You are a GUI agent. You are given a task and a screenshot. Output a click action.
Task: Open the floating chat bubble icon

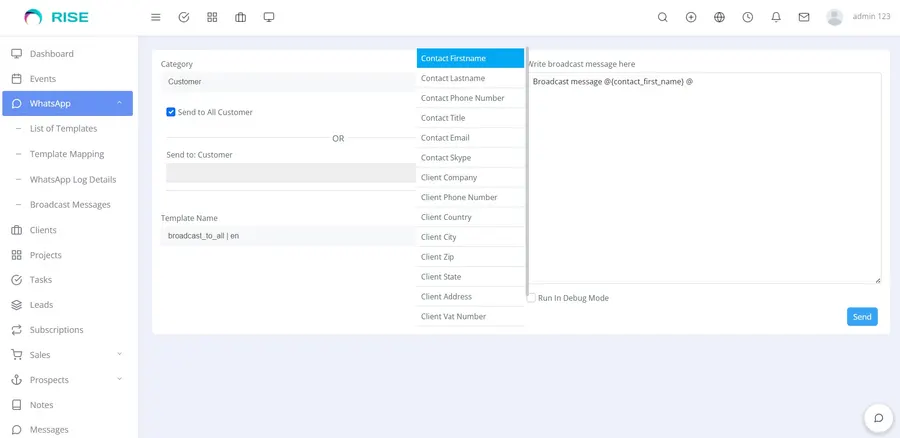point(878,418)
